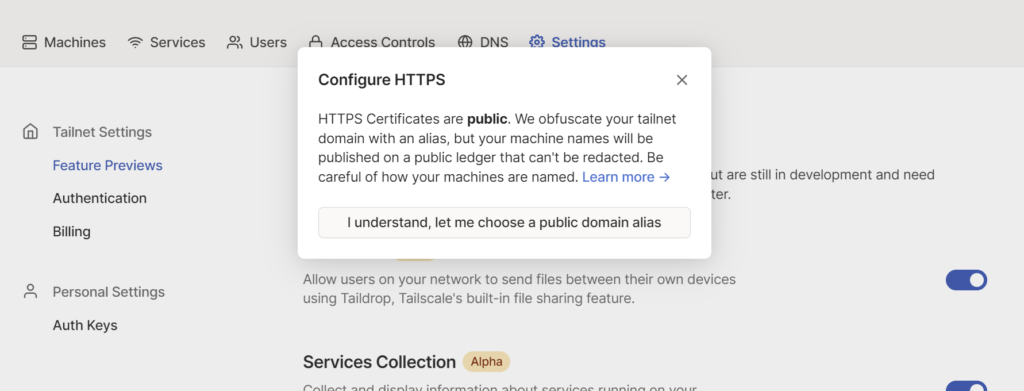
Task: Toggle off the Taildrop file sharing switch
Action: point(966,280)
